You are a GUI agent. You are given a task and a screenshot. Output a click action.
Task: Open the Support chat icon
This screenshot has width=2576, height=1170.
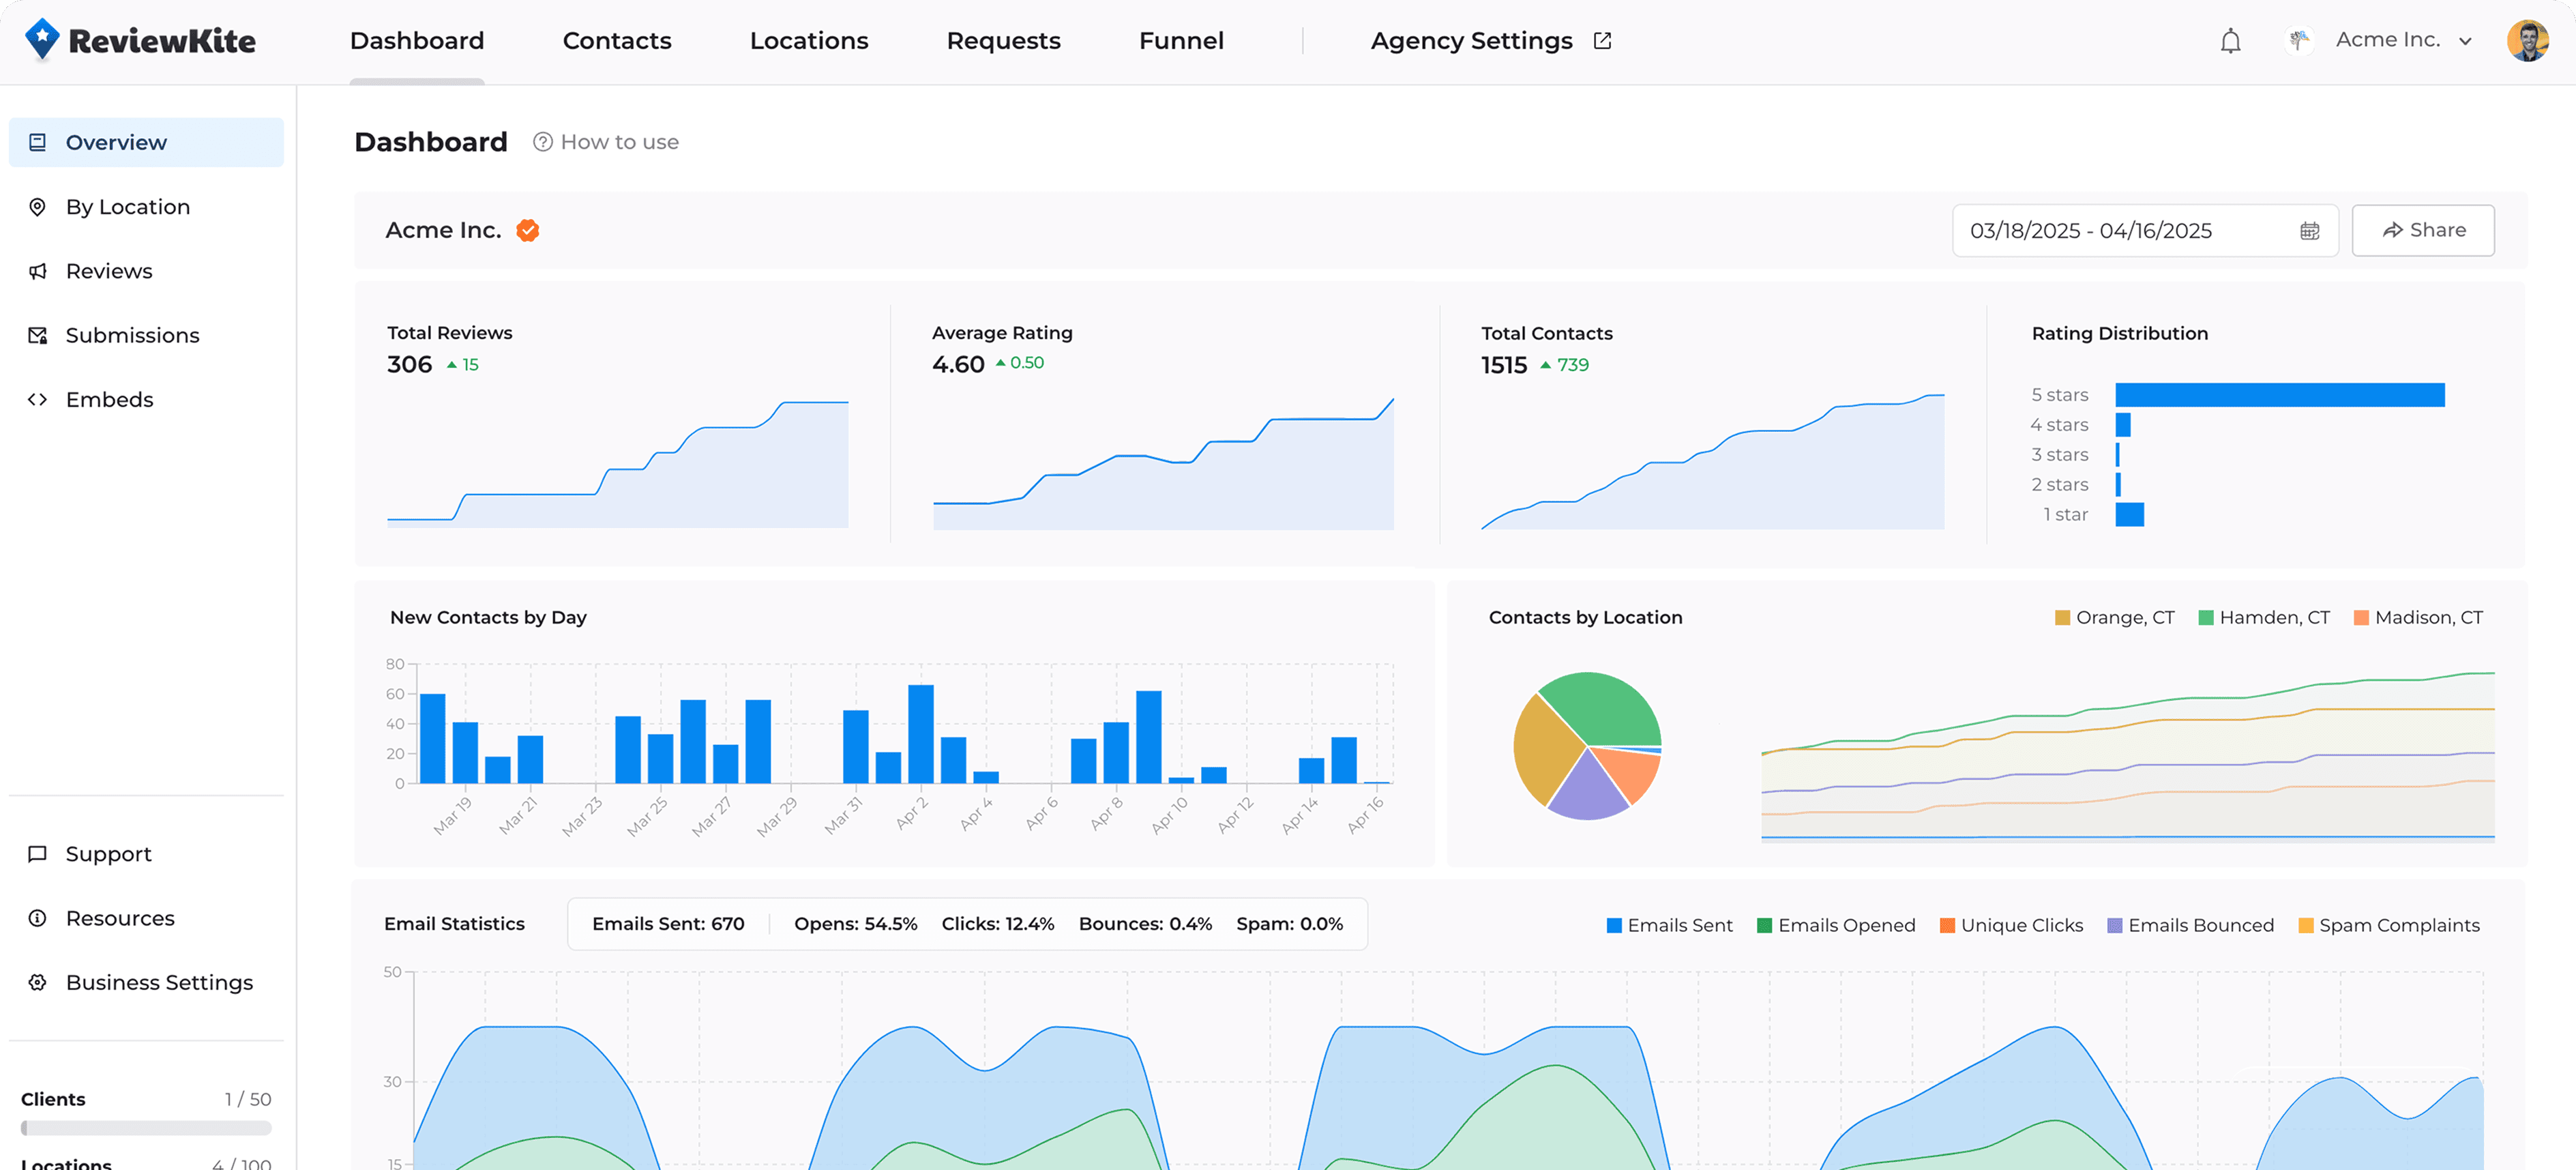point(37,853)
